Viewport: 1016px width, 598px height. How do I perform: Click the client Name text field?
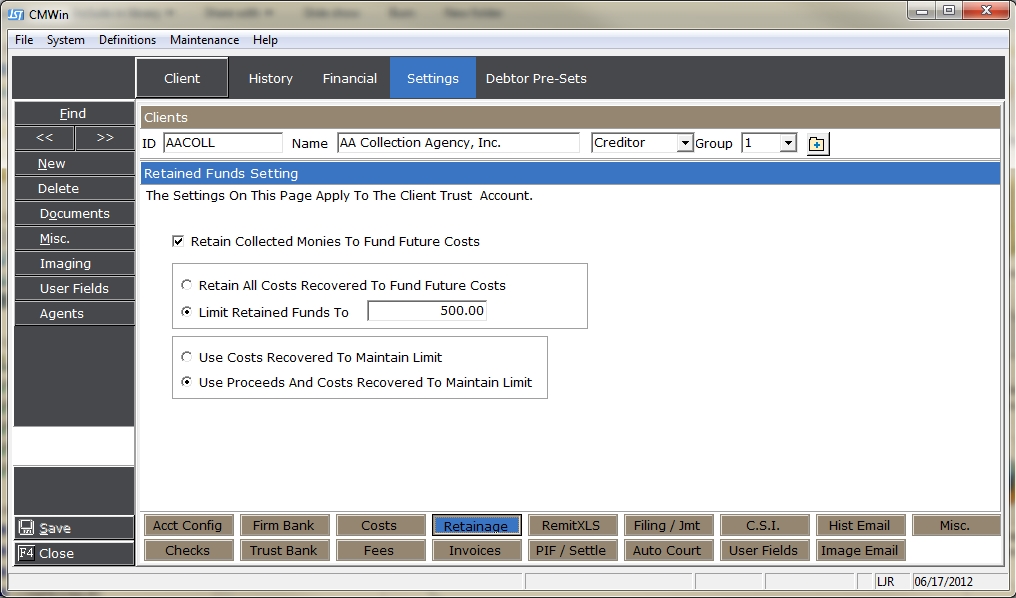458,143
